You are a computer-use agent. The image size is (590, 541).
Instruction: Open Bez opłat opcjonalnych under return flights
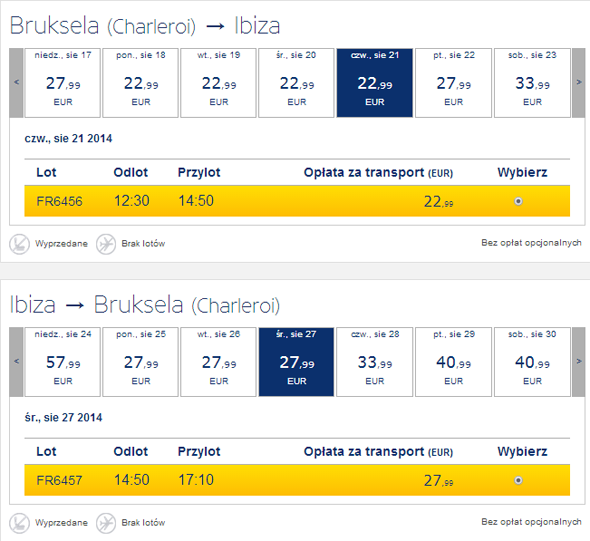[x=531, y=522]
